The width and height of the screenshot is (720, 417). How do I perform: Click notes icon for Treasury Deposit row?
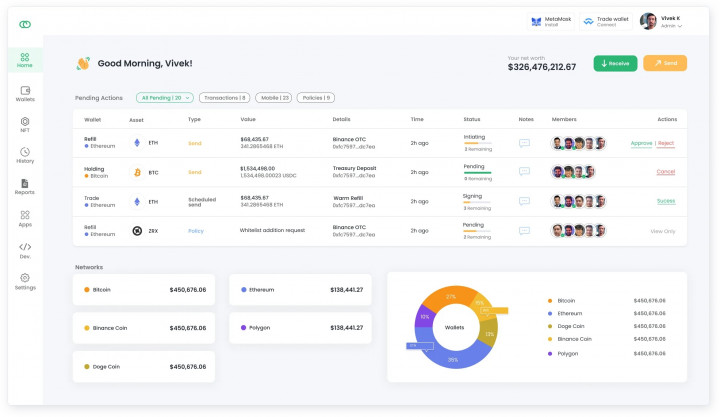pos(524,172)
